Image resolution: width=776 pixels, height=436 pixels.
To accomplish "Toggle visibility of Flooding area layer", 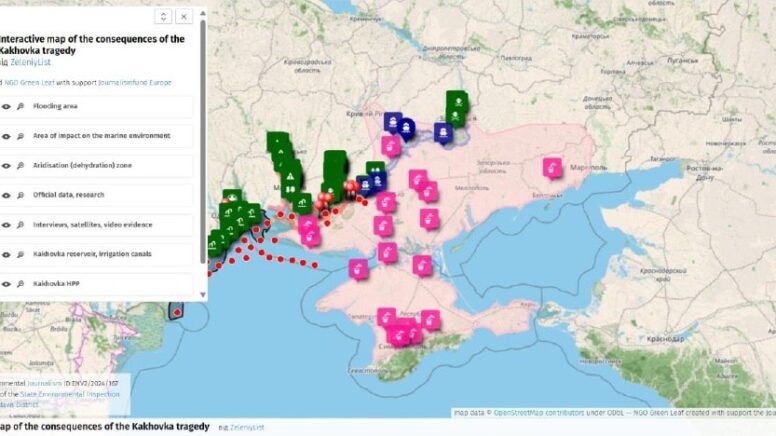I will tap(6, 105).
